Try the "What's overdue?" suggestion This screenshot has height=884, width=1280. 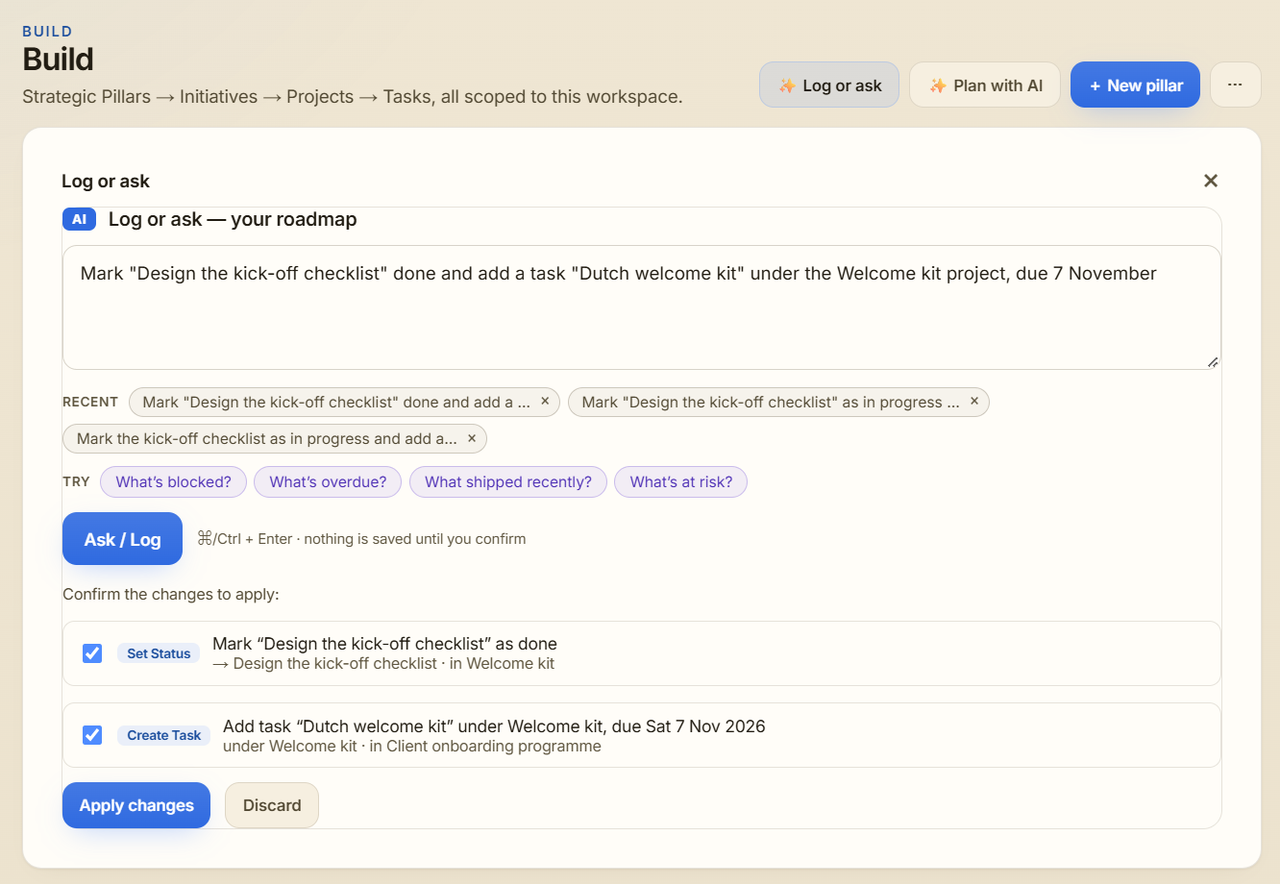coord(328,482)
